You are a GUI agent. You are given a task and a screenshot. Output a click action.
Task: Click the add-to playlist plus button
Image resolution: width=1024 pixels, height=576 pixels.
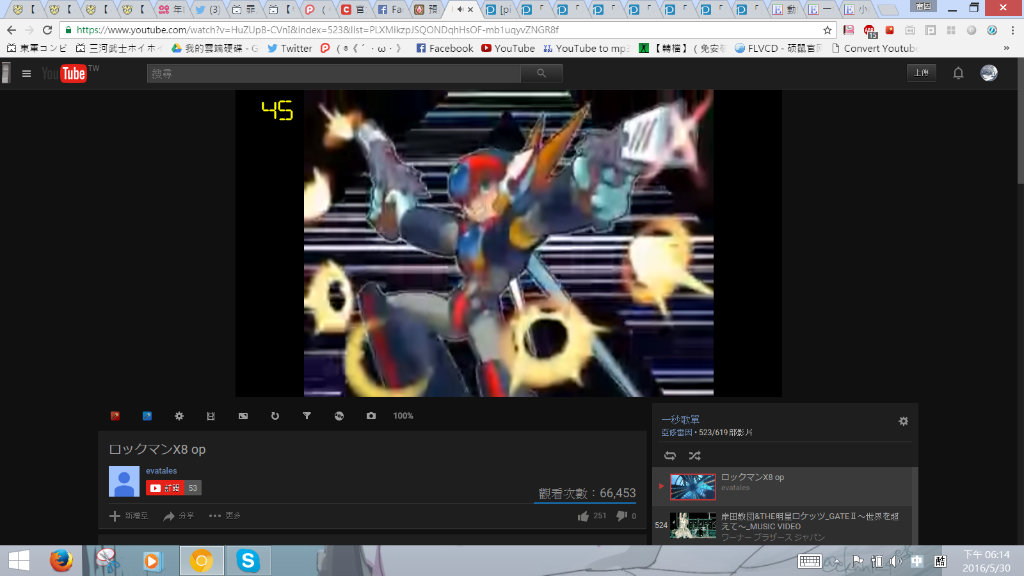(129, 516)
